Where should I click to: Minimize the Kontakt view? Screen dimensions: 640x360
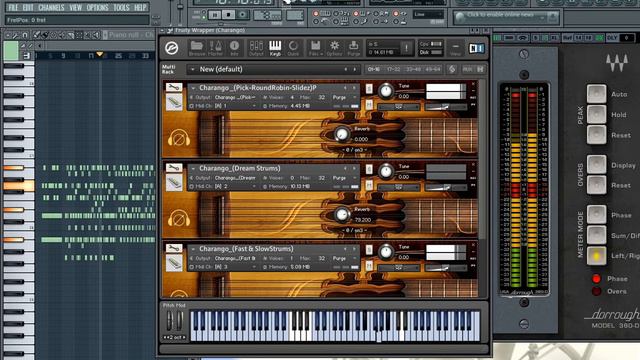(x=456, y=48)
